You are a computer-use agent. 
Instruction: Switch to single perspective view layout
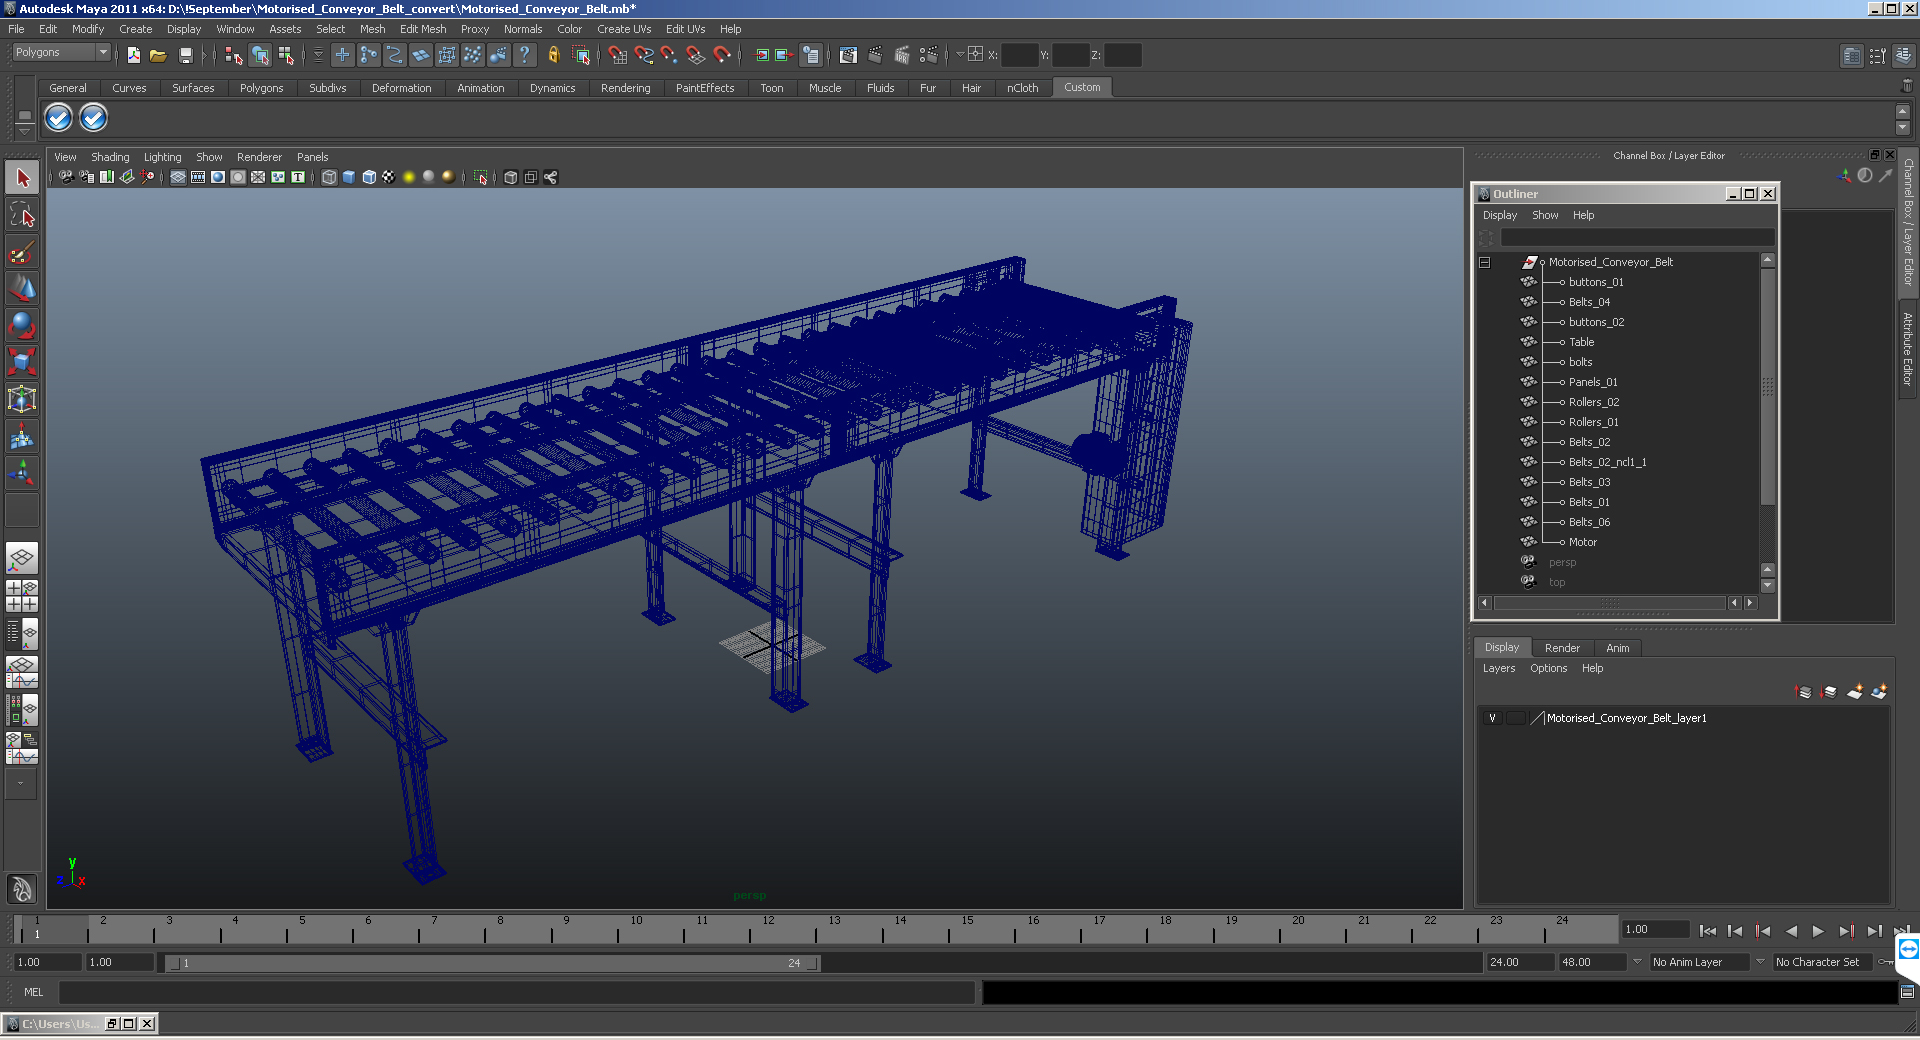pos(22,558)
